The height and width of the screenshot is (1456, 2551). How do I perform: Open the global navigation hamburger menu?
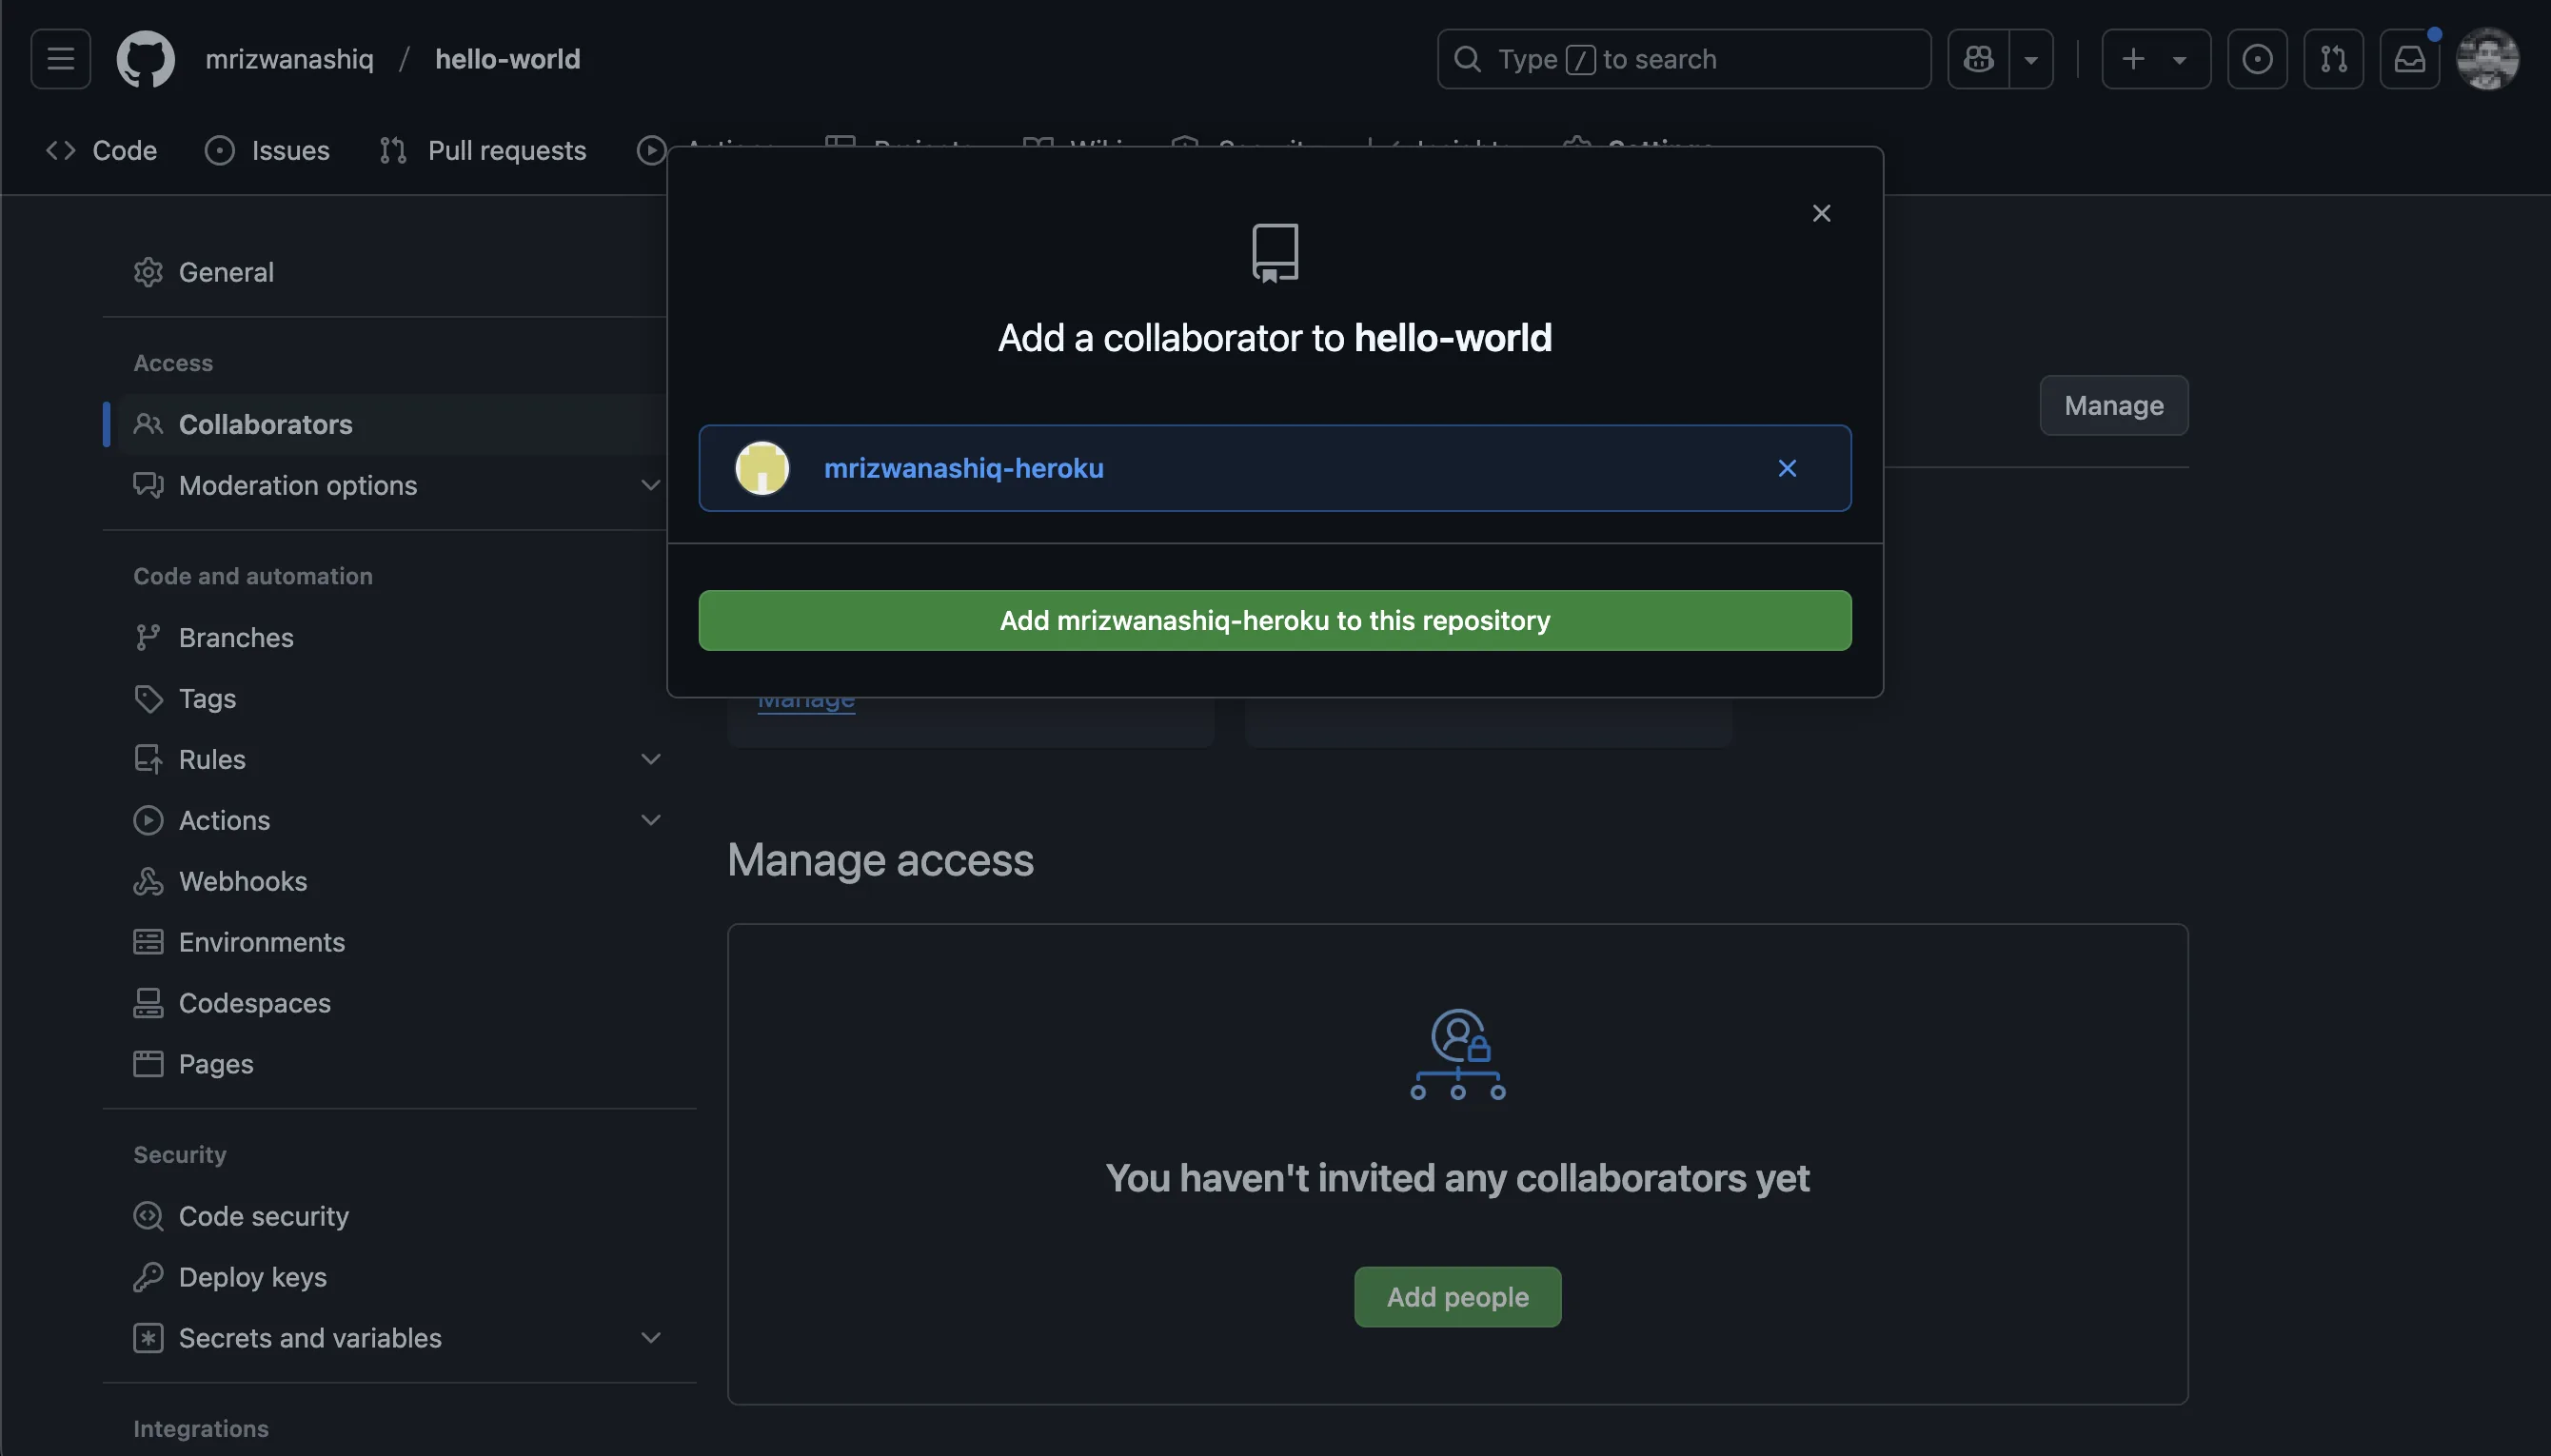pos(60,59)
